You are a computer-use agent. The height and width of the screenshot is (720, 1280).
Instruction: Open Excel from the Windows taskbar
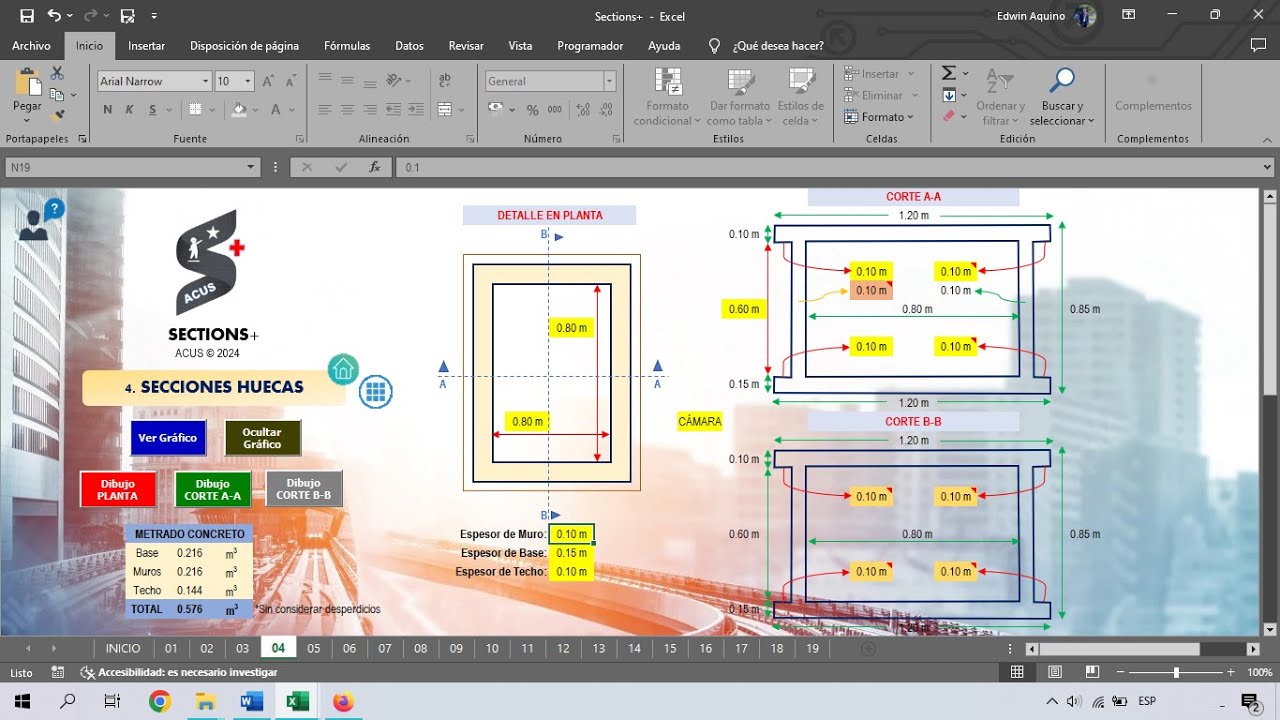coord(297,701)
